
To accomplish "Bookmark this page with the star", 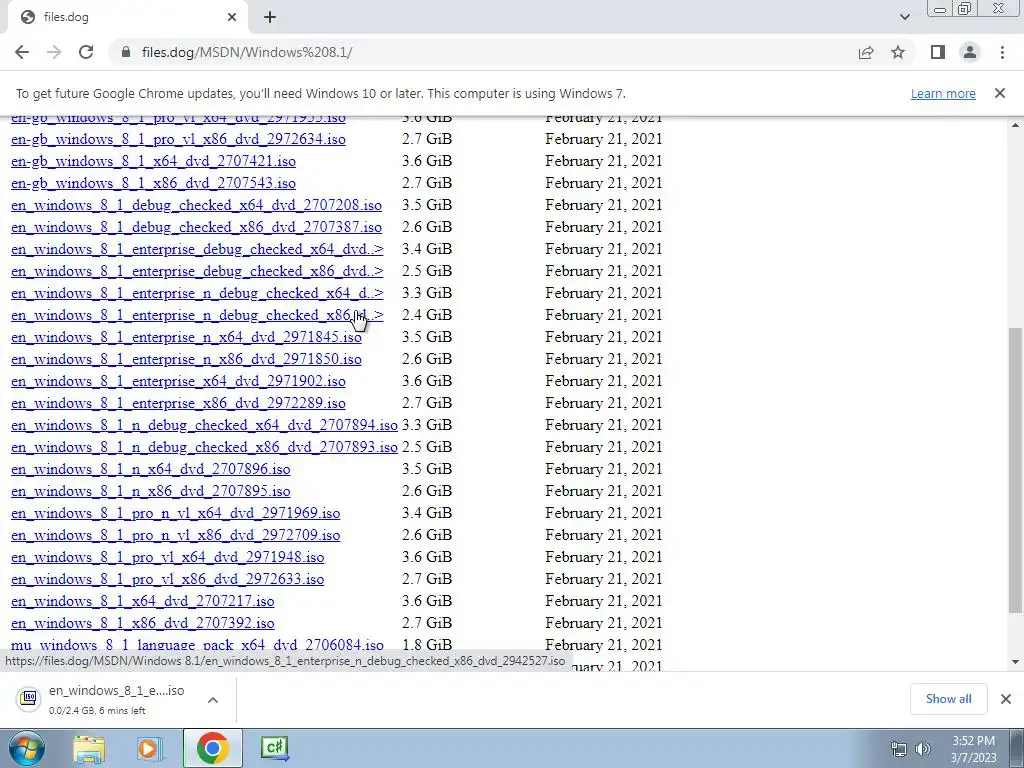I will click(898, 52).
